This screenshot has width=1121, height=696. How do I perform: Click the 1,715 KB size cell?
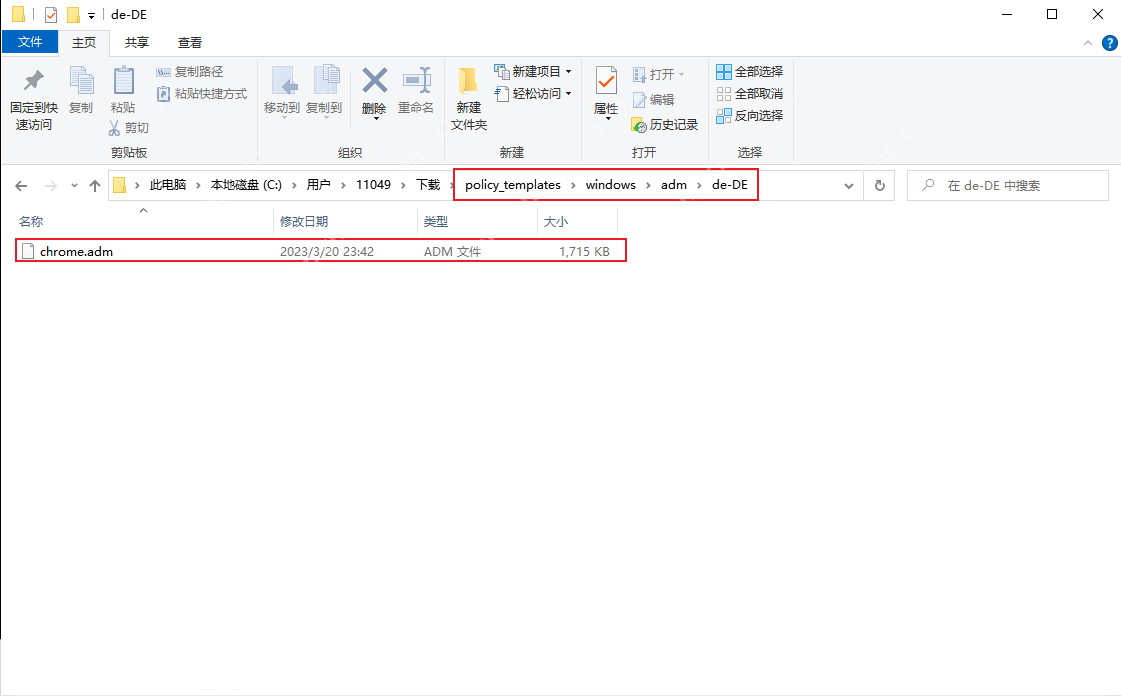coord(584,252)
